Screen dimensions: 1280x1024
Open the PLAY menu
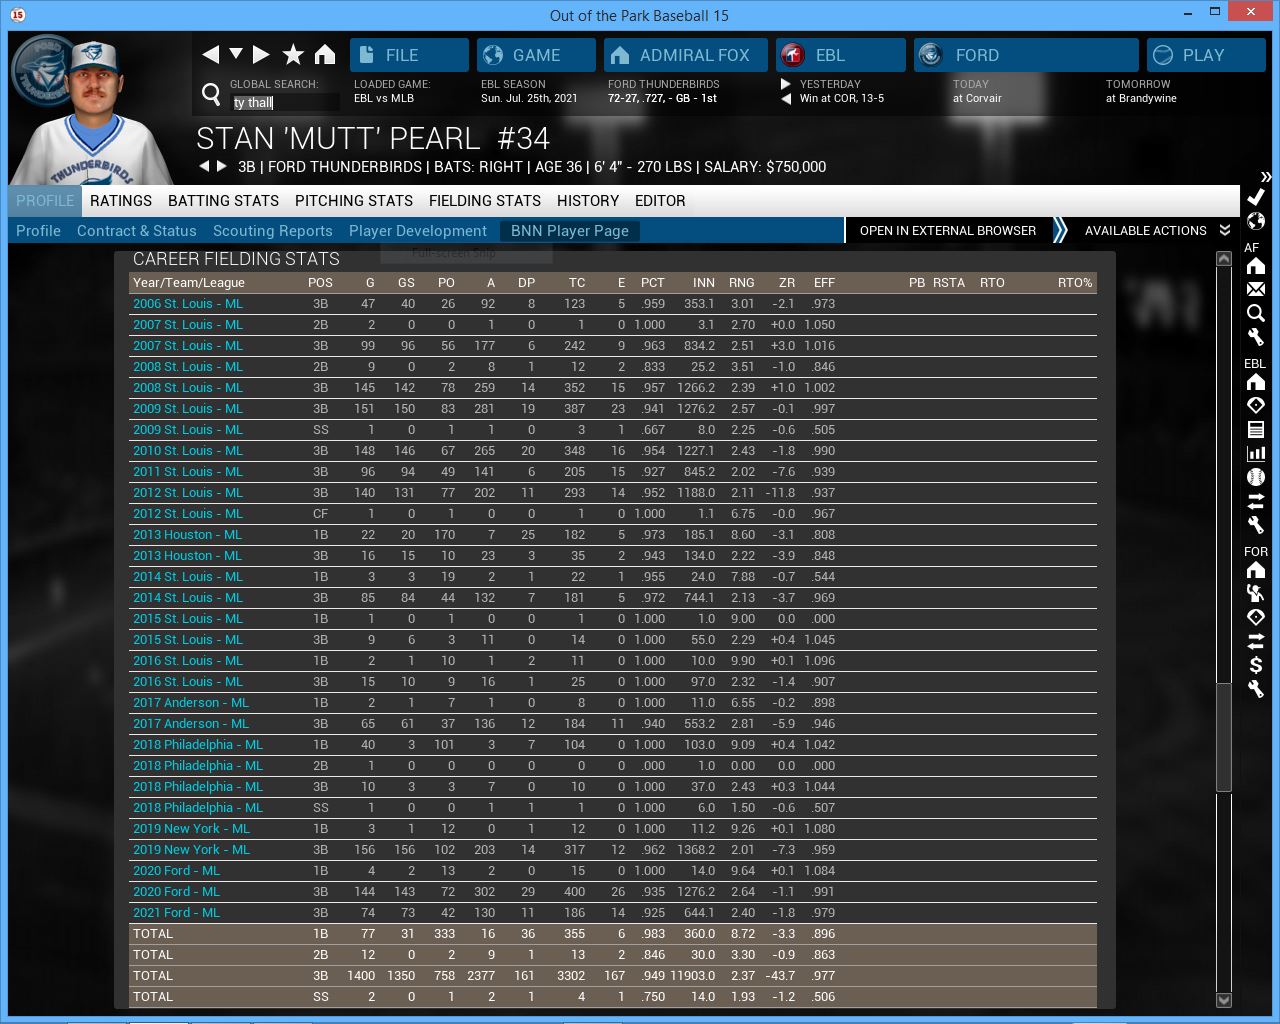pyautogui.click(x=1206, y=55)
